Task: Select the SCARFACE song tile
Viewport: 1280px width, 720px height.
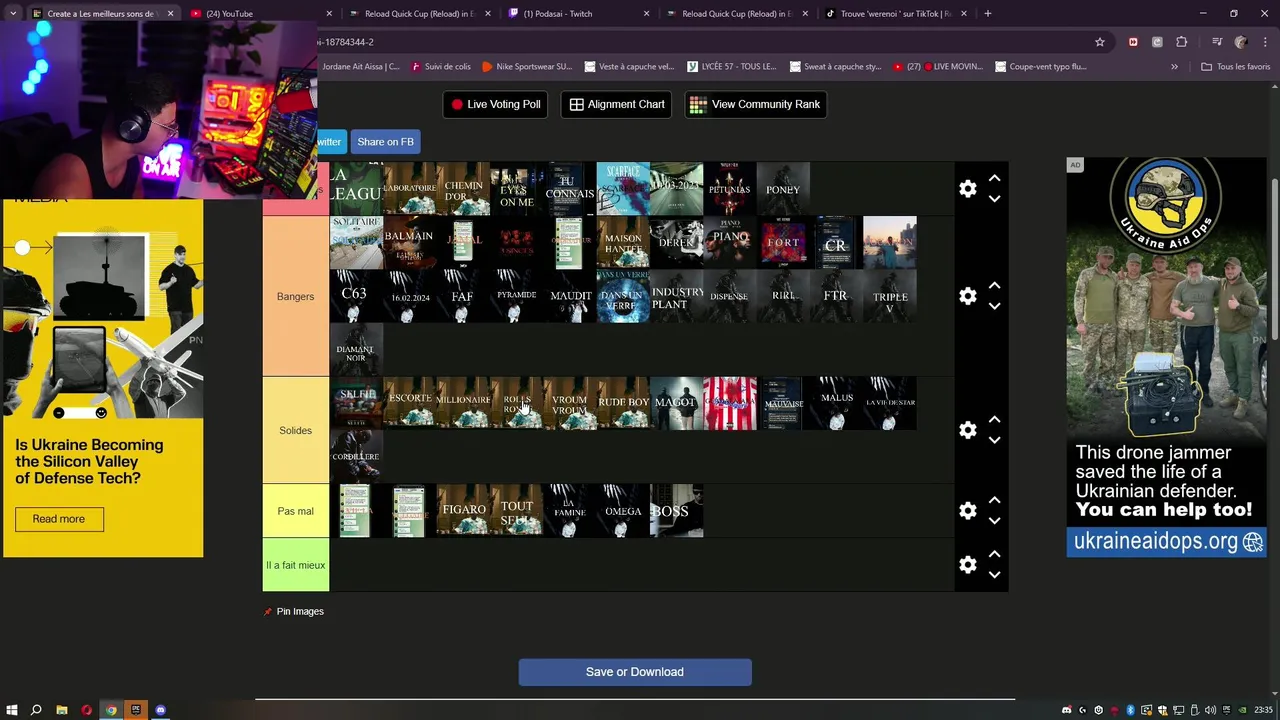Action: 623,189
